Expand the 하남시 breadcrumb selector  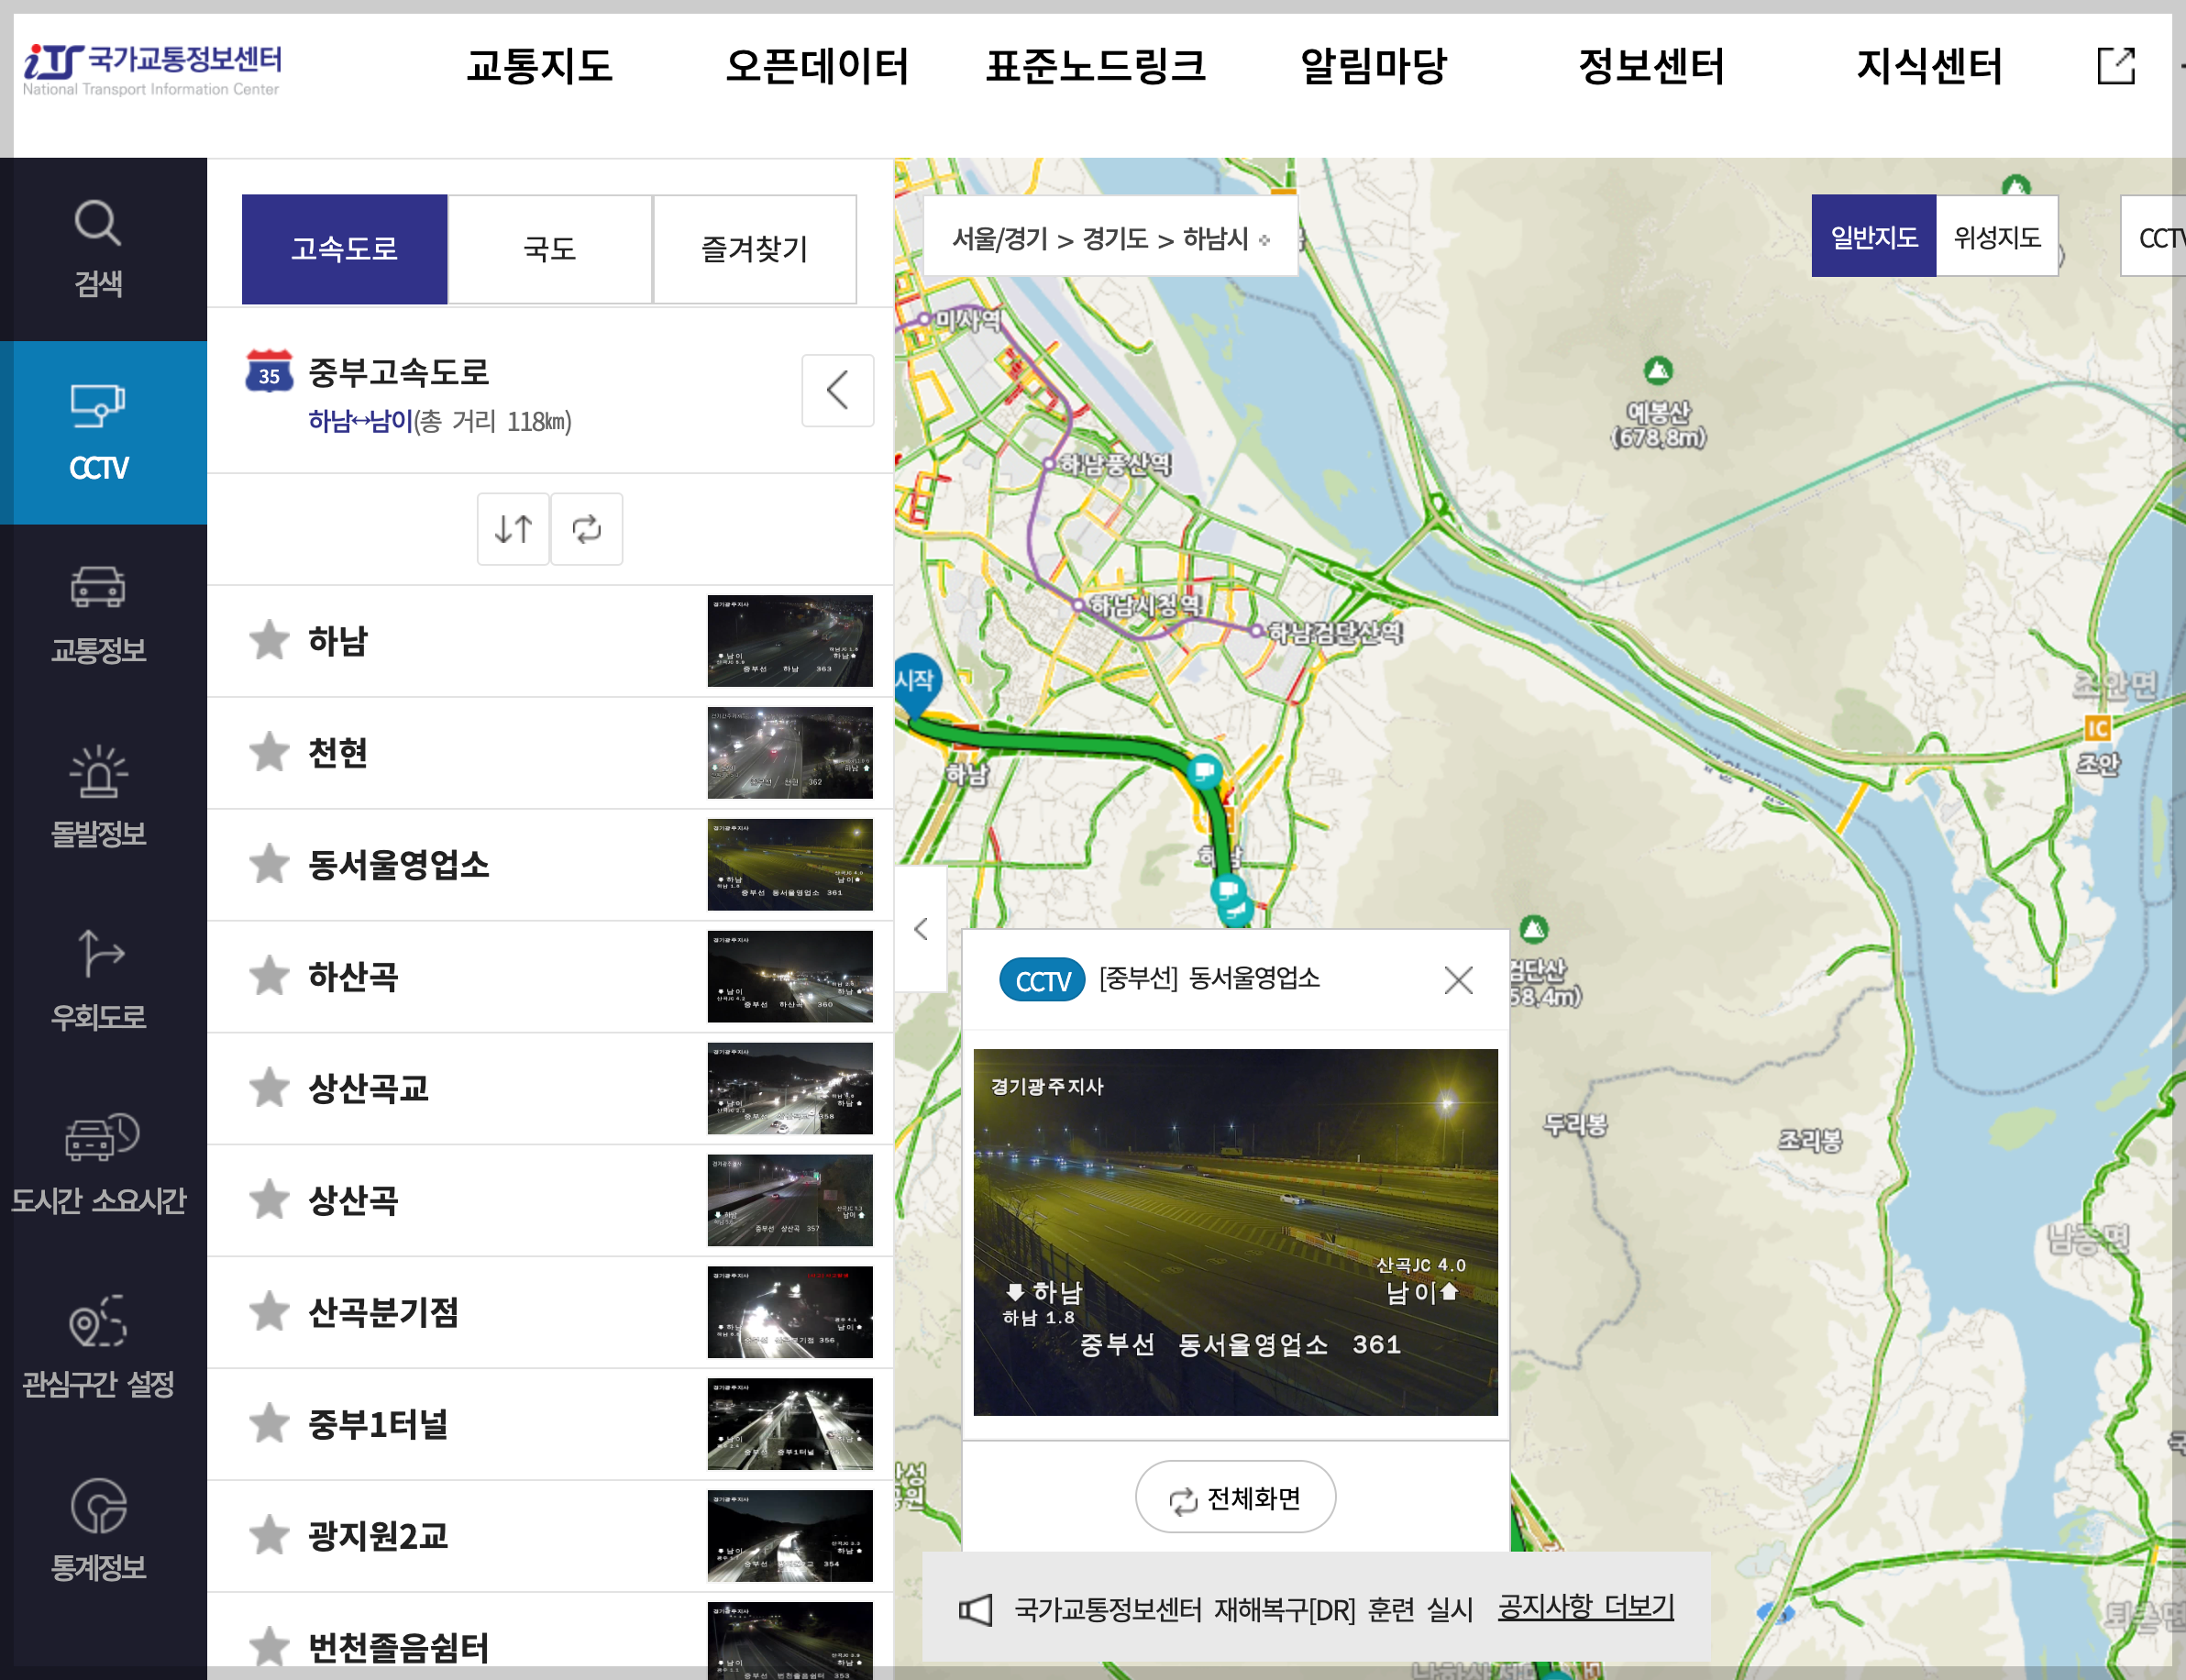point(1266,239)
